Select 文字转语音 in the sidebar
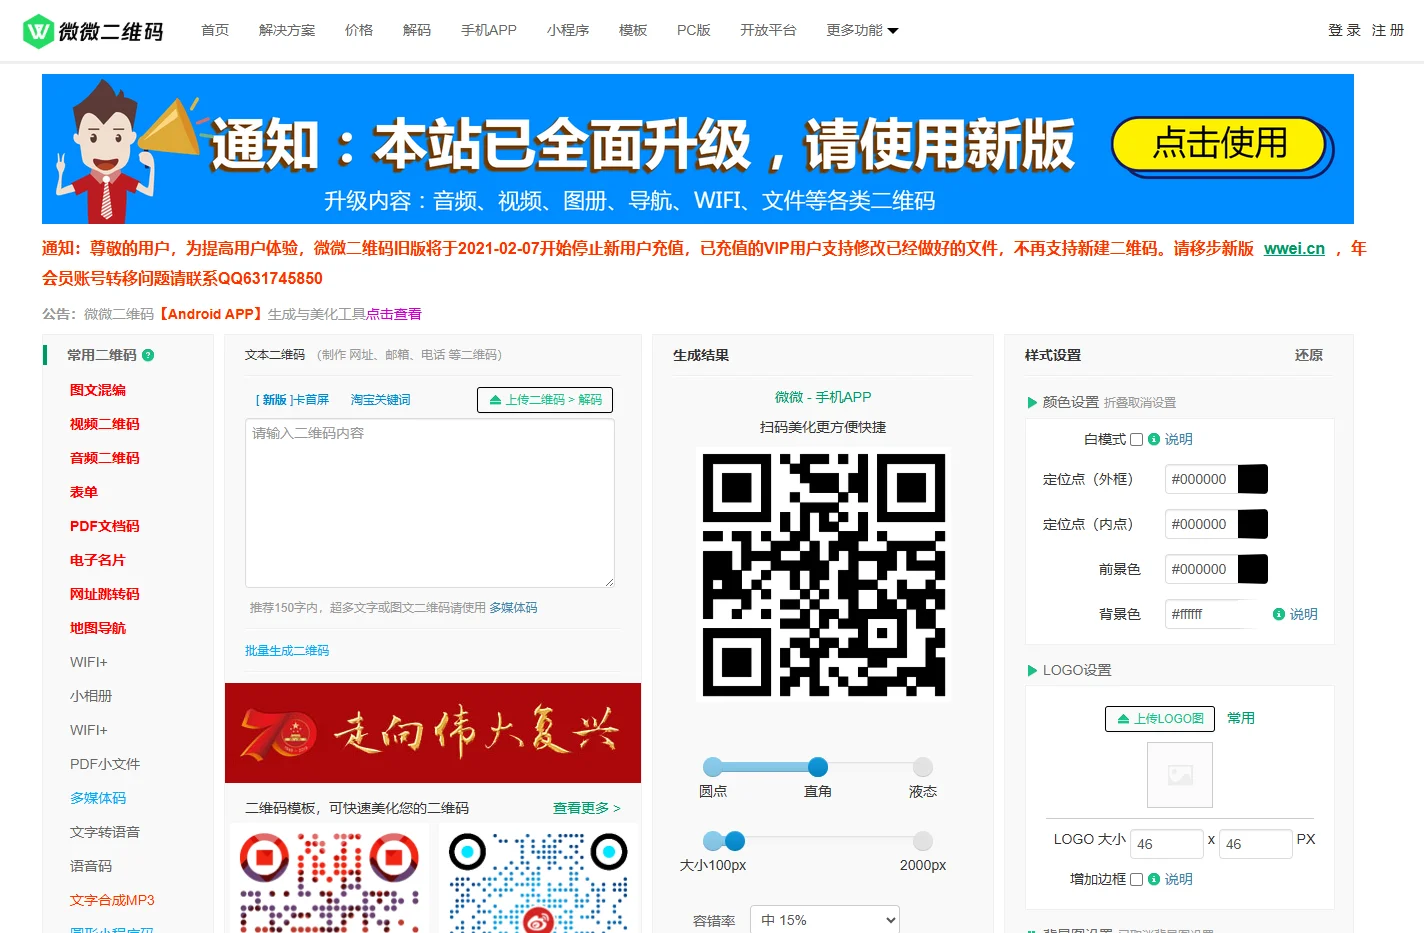Viewport: 1424px width, 933px height. [x=105, y=832]
